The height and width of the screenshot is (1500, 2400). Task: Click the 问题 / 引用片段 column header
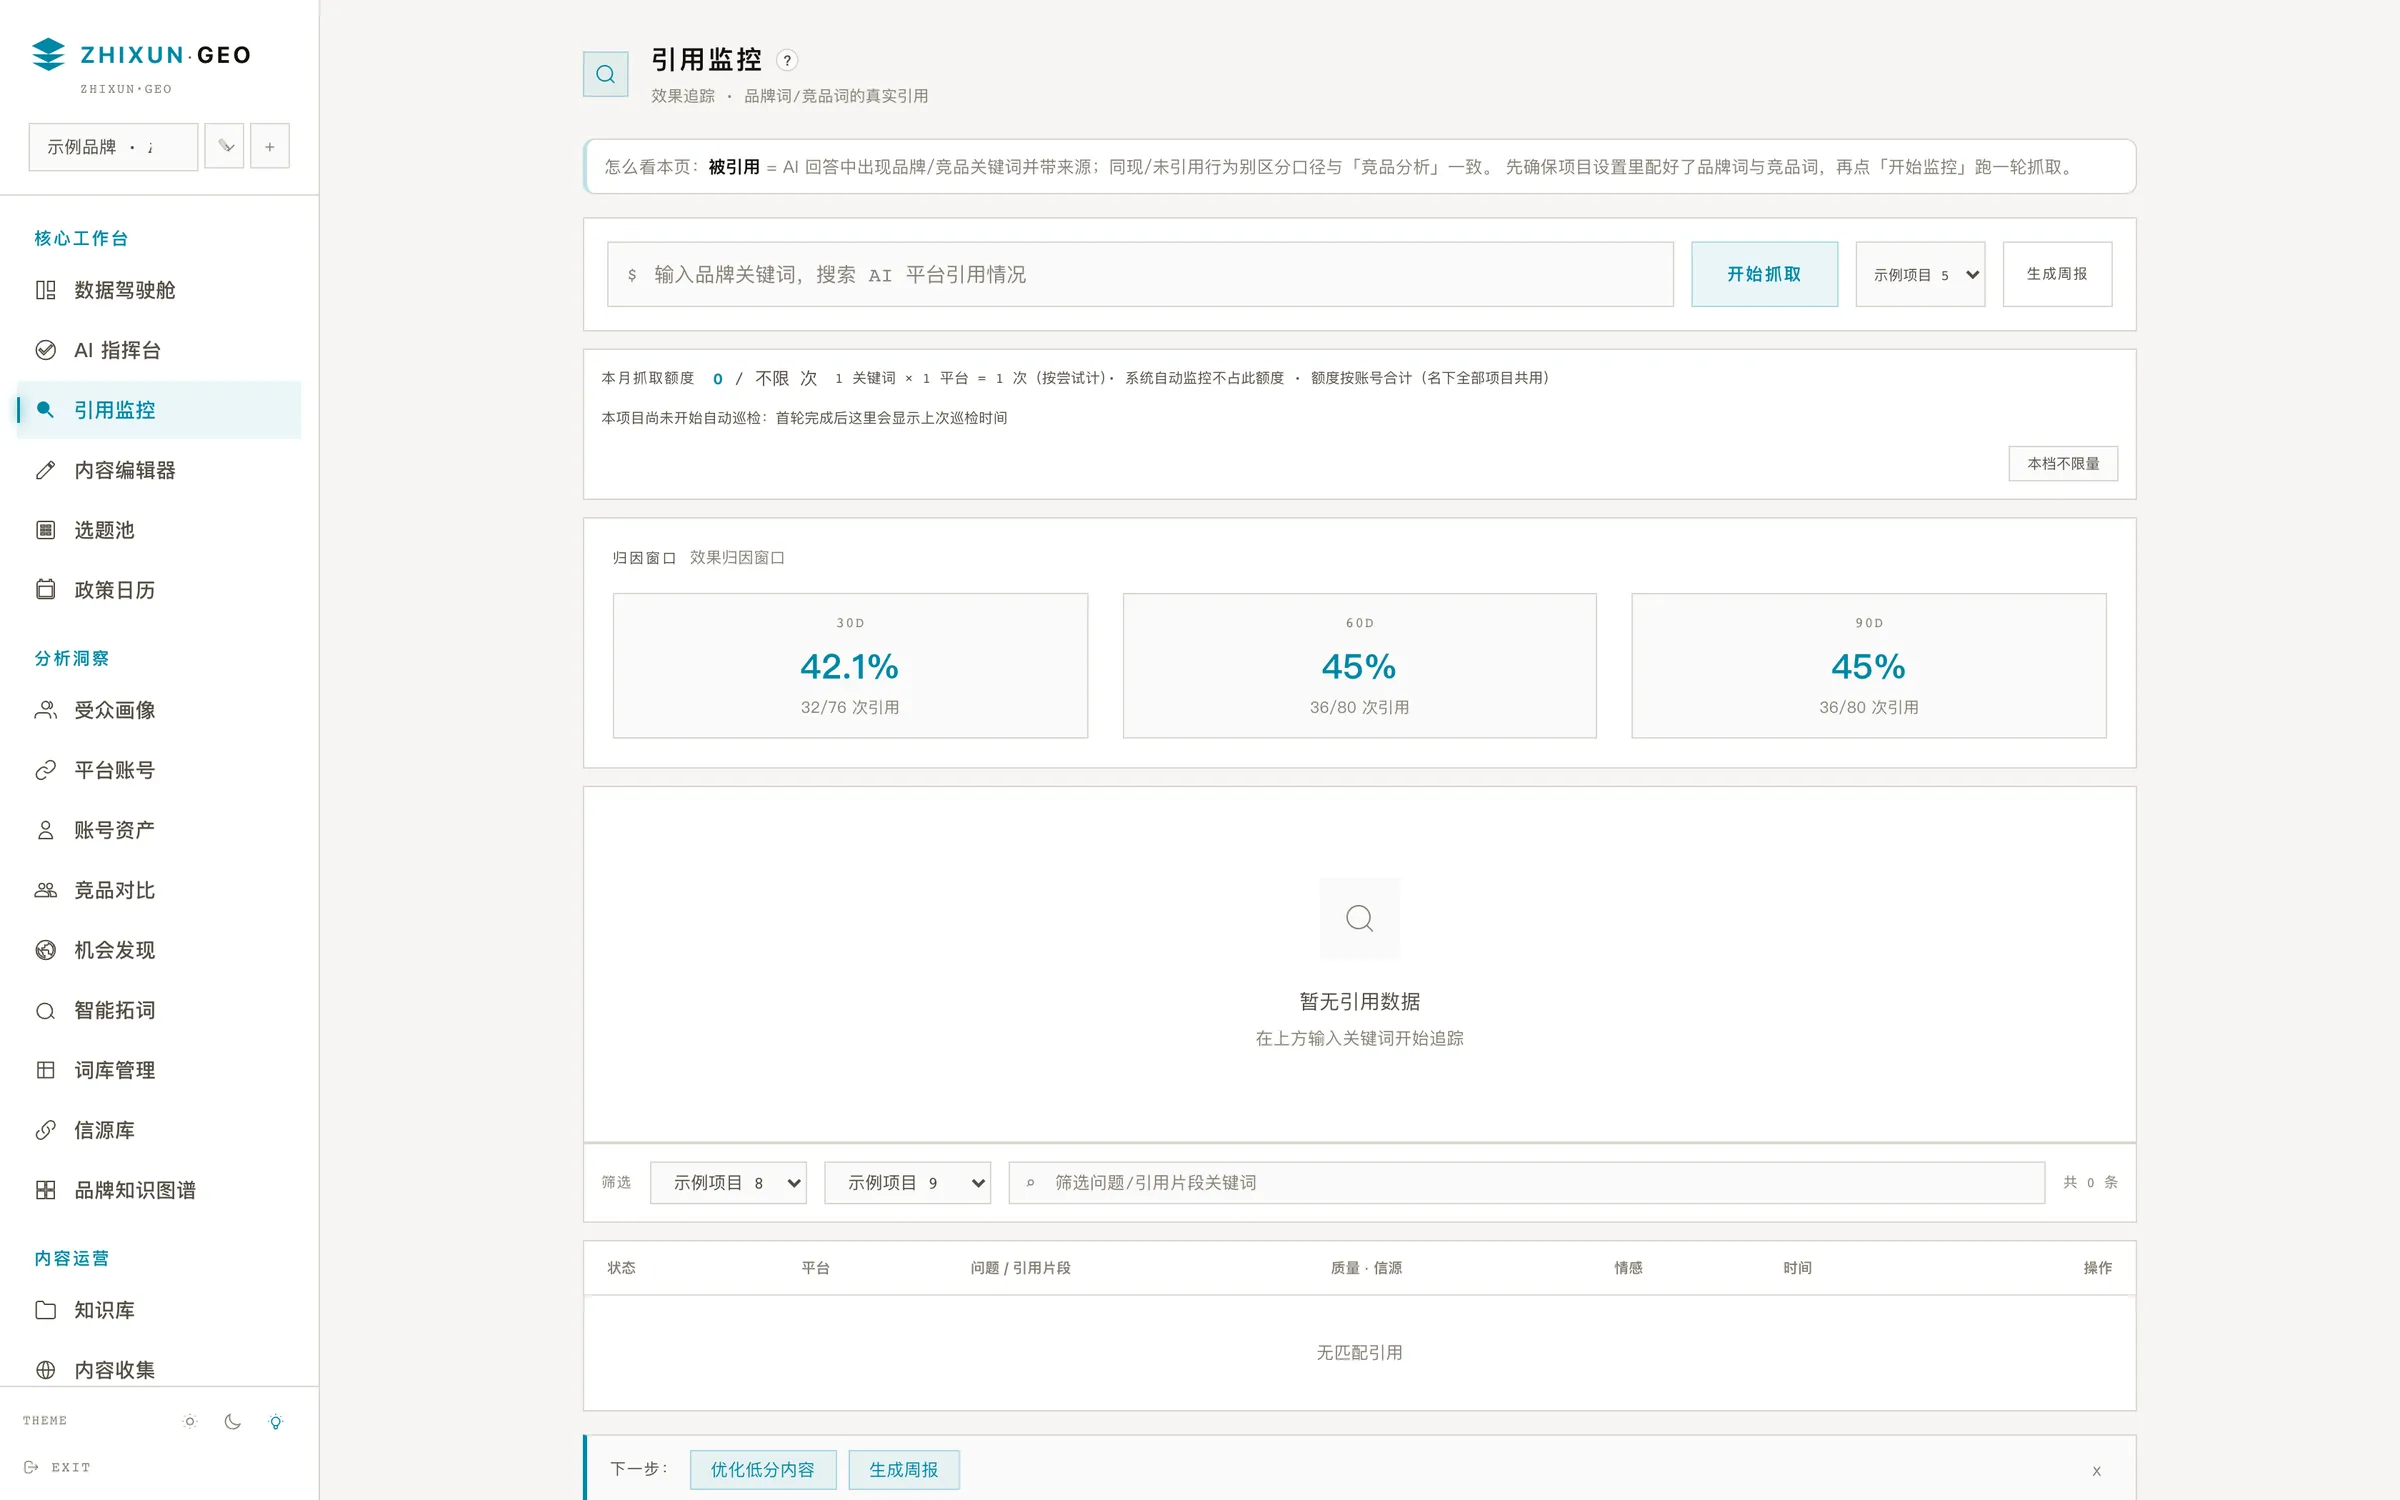click(1020, 1267)
